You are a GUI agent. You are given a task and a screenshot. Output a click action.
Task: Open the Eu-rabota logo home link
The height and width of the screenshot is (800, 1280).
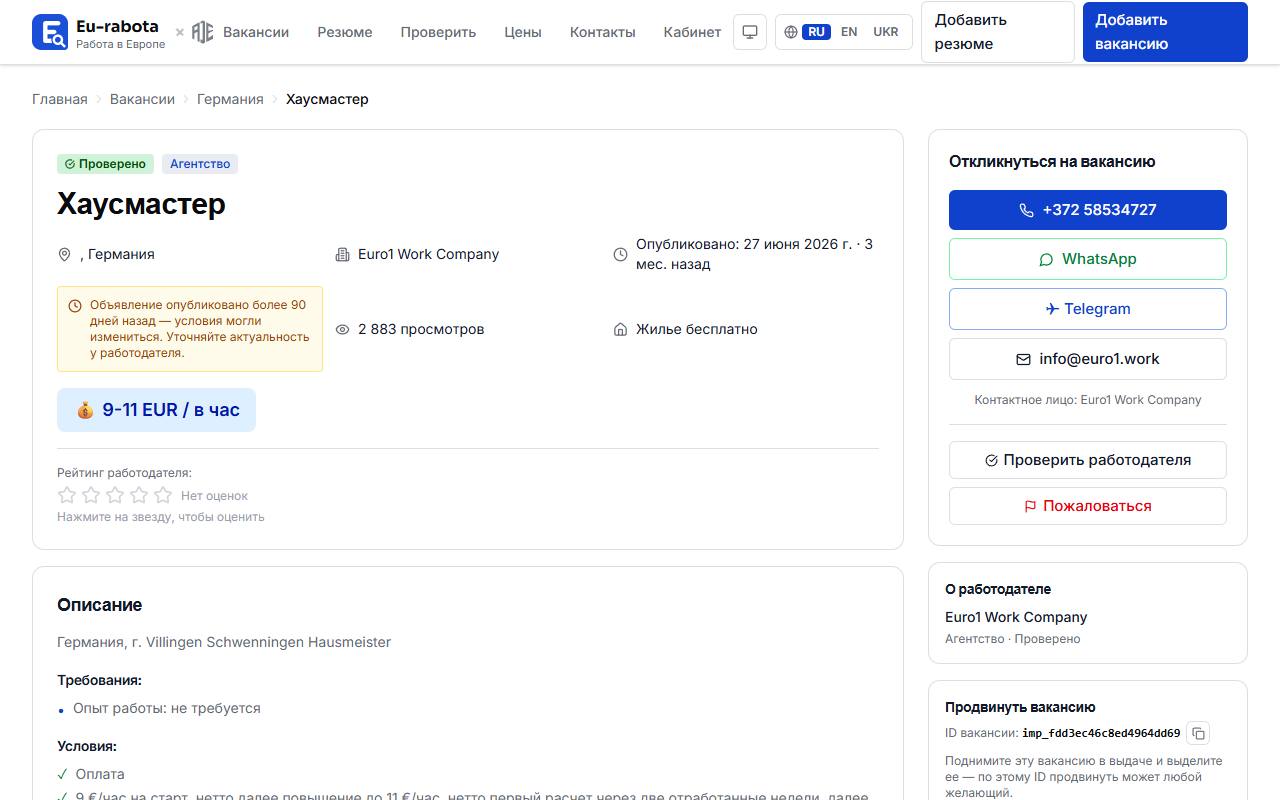click(99, 32)
